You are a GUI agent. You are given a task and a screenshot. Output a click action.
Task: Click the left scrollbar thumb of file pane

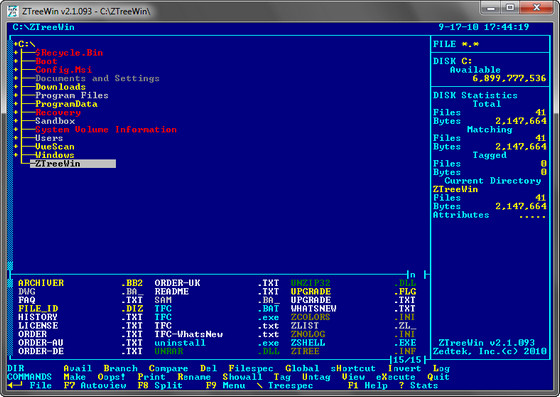click(10, 283)
